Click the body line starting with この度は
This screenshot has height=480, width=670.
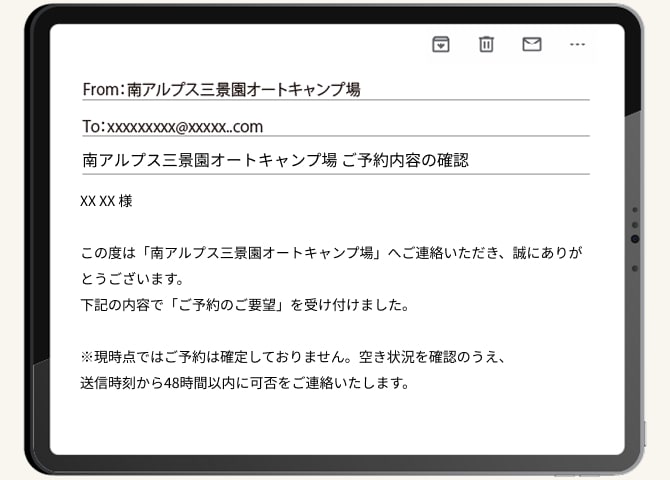(x=330, y=252)
